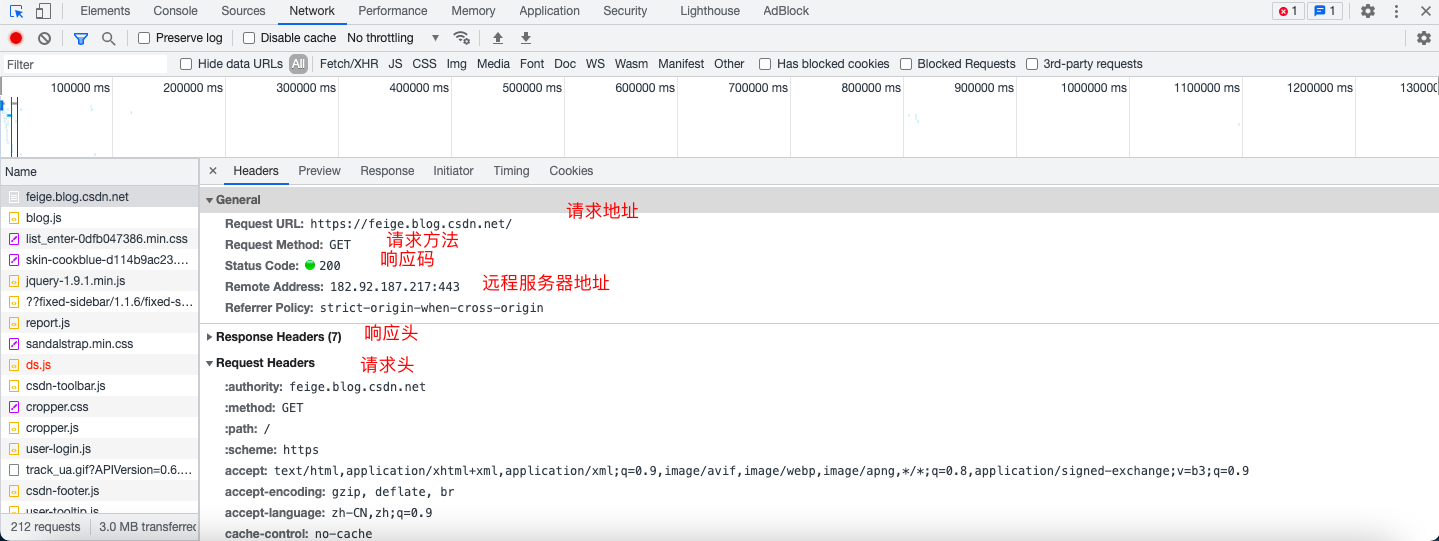Filter requests by Manifest

681,64
